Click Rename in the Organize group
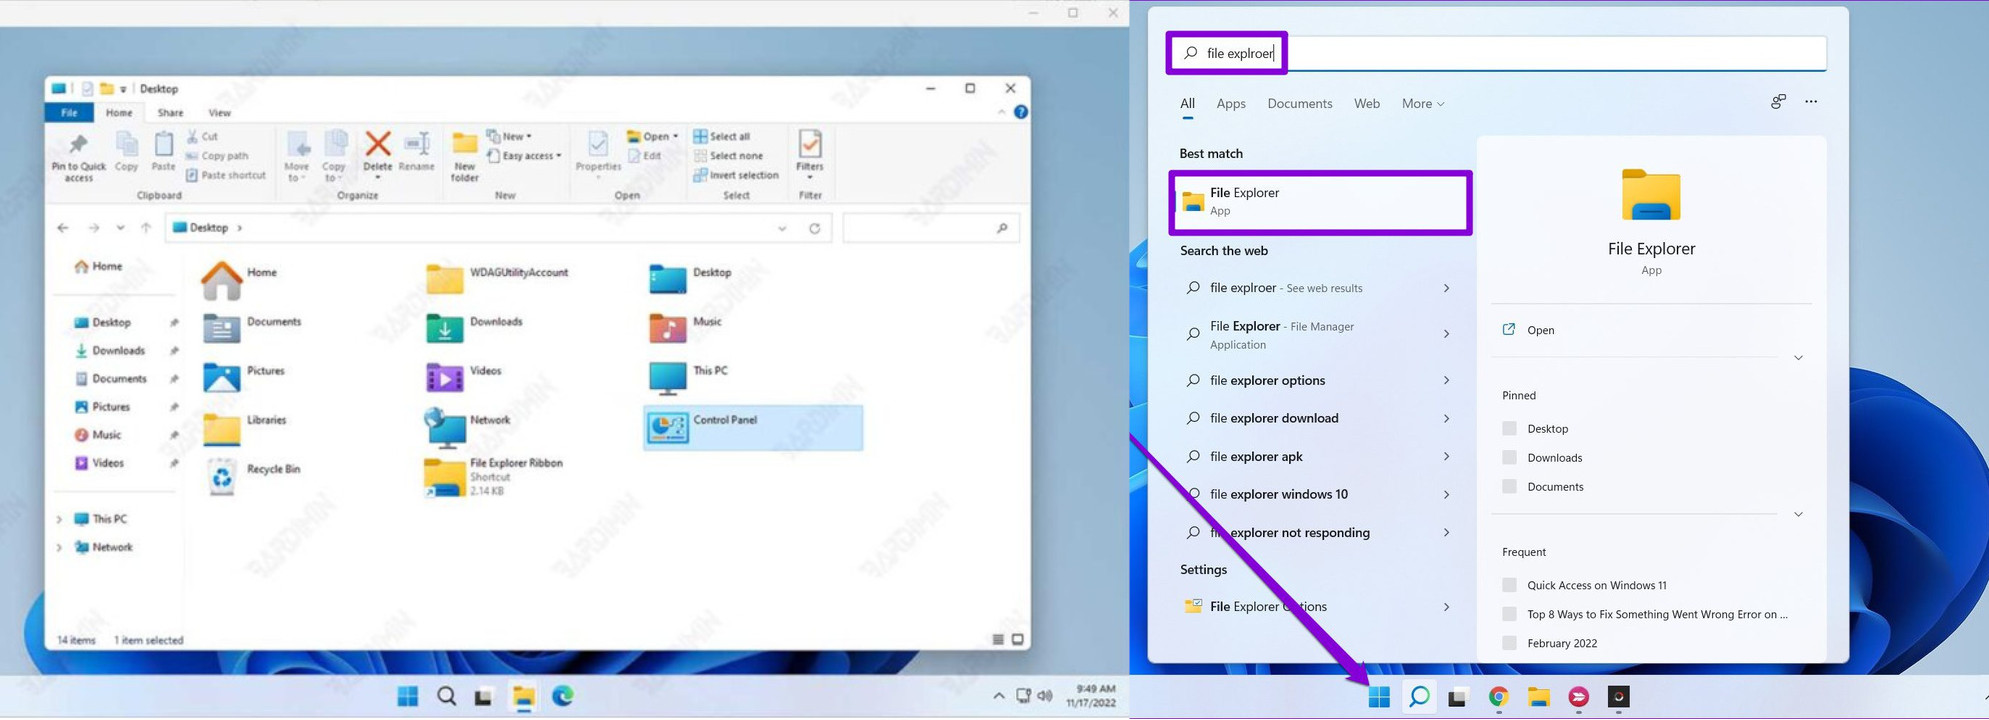 tap(416, 152)
